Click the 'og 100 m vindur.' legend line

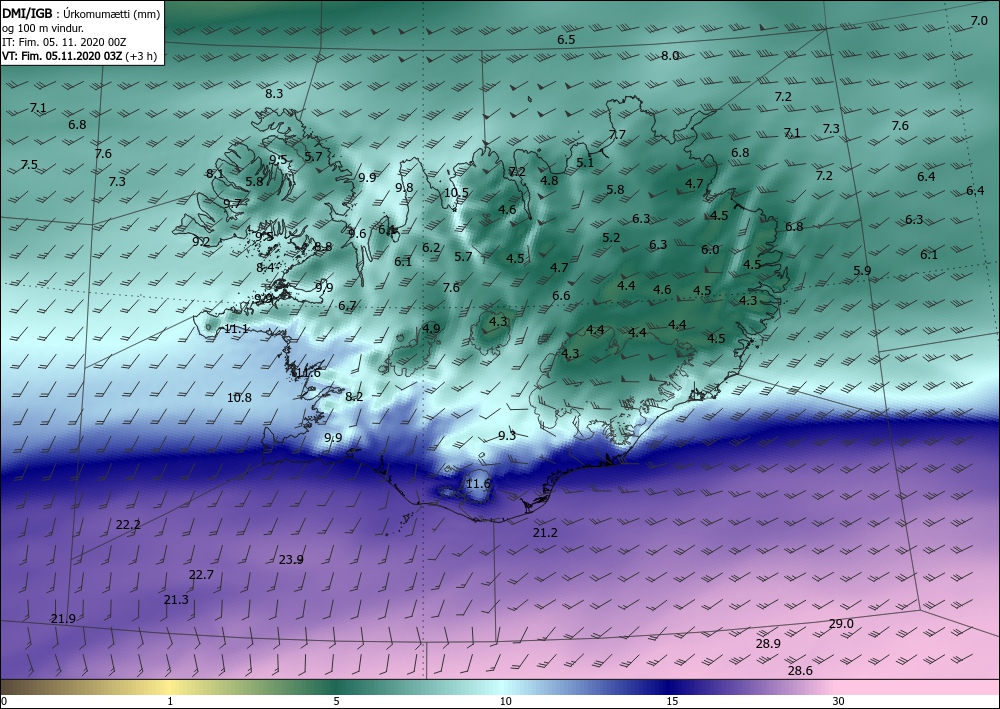[x=43, y=28]
